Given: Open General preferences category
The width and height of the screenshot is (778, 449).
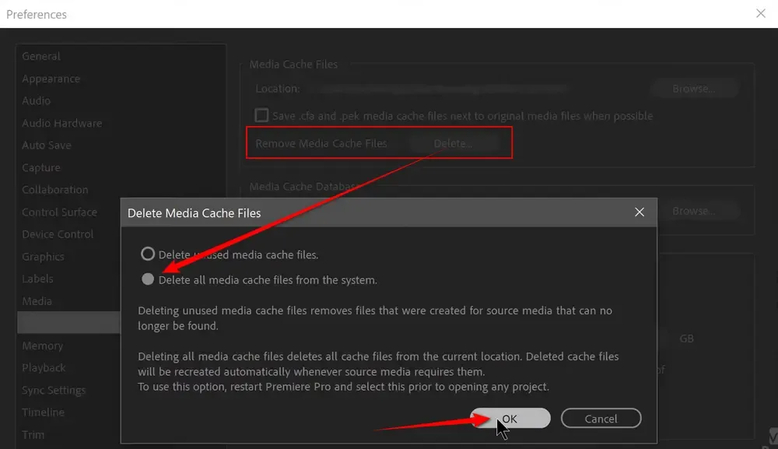Looking at the screenshot, I should 41,56.
